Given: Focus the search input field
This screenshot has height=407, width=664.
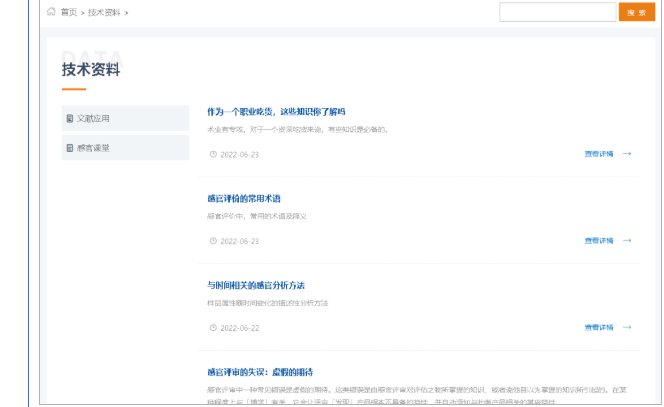Looking at the screenshot, I should click(557, 12).
